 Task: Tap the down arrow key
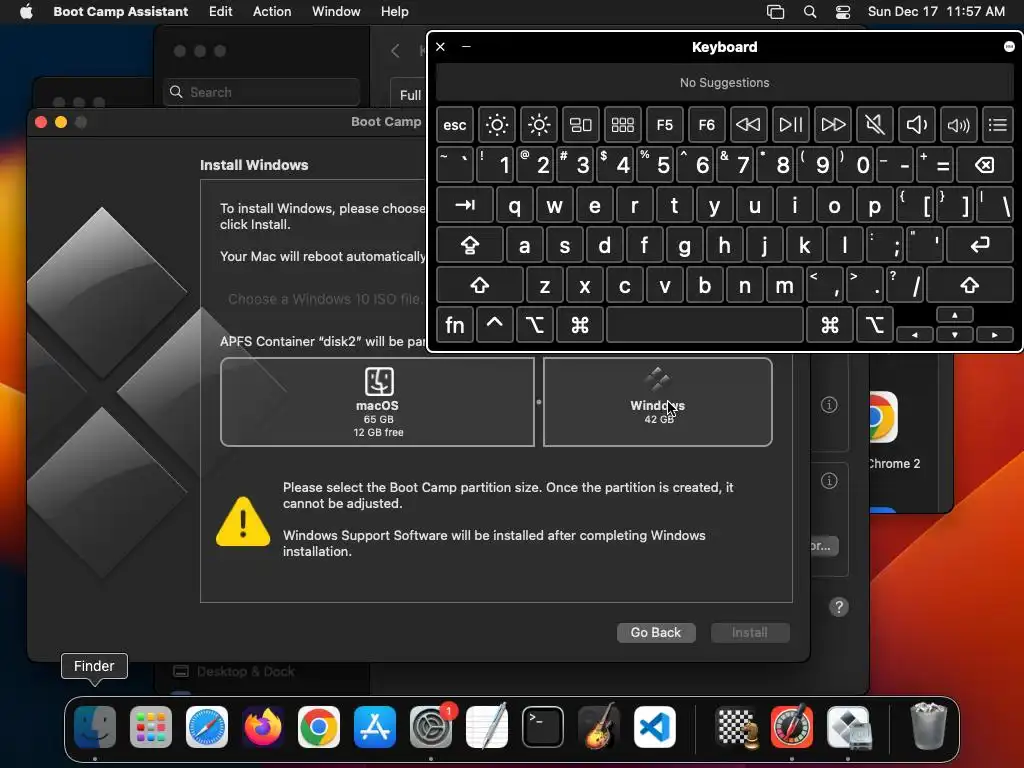point(955,334)
